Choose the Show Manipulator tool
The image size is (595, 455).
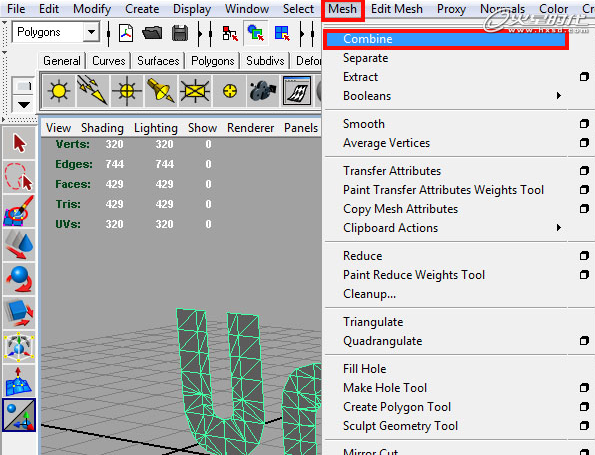19,415
